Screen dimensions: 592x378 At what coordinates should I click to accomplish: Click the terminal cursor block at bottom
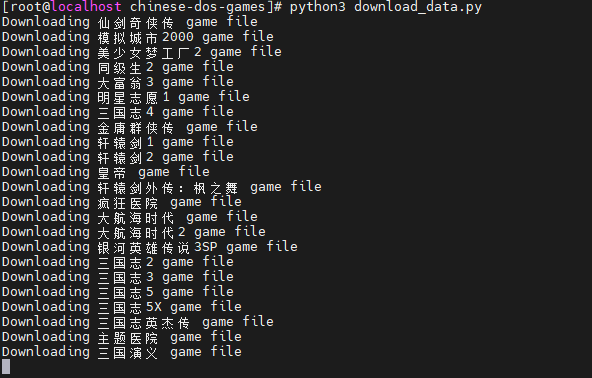click(x=6, y=367)
